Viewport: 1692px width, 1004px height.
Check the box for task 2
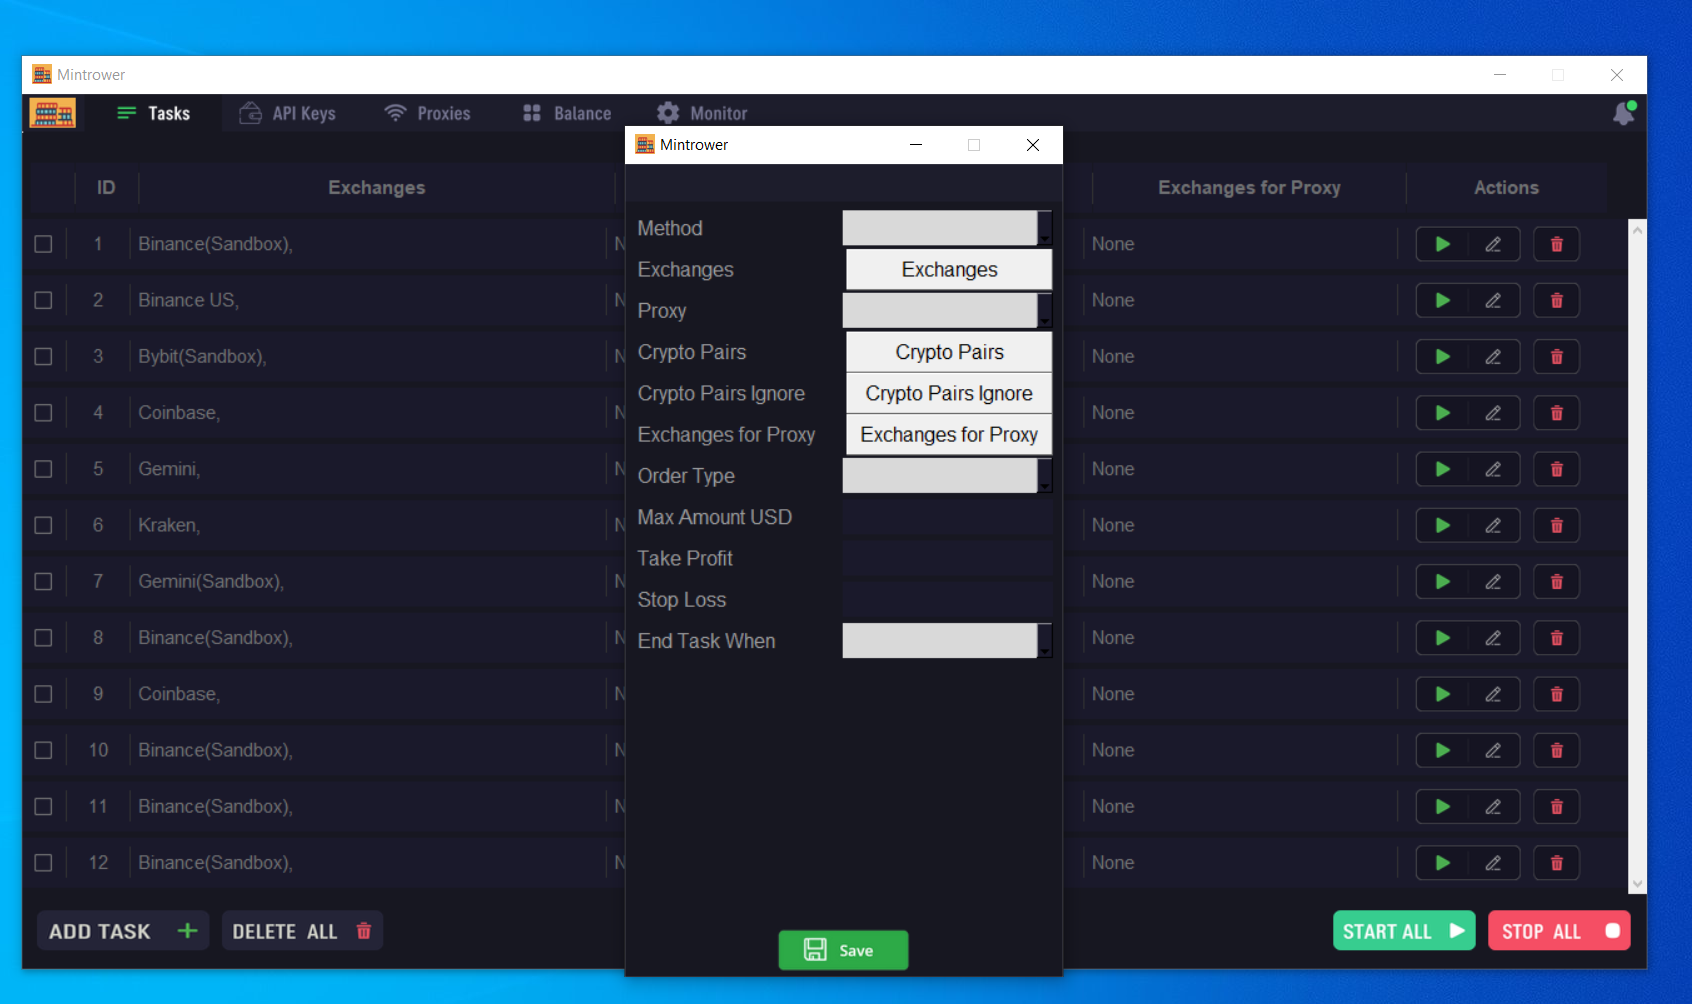click(x=44, y=300)
